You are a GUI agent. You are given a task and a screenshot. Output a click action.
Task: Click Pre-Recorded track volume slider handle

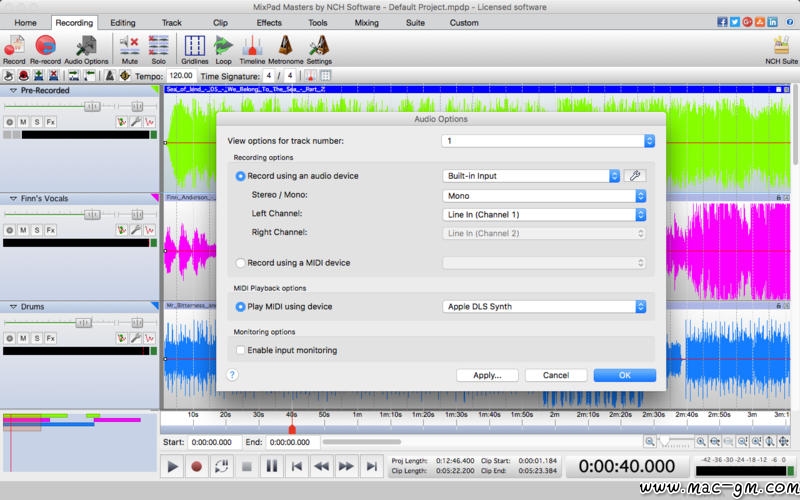pos(92,106)
